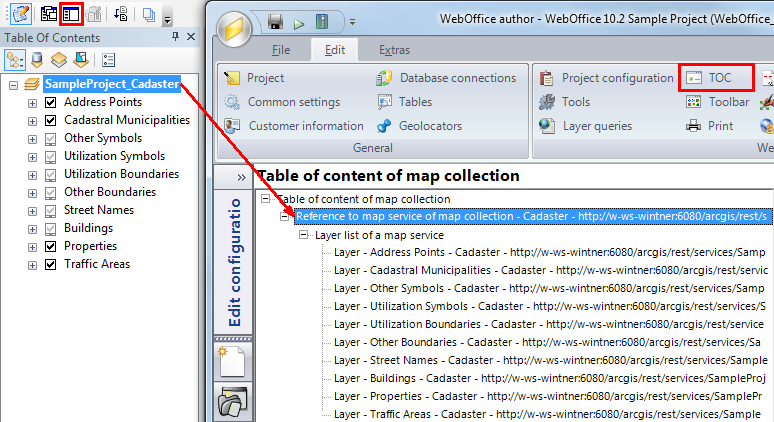774x422 pixels.
Task: Collapse Table of content of map collection root
Action: coord(265,198)
